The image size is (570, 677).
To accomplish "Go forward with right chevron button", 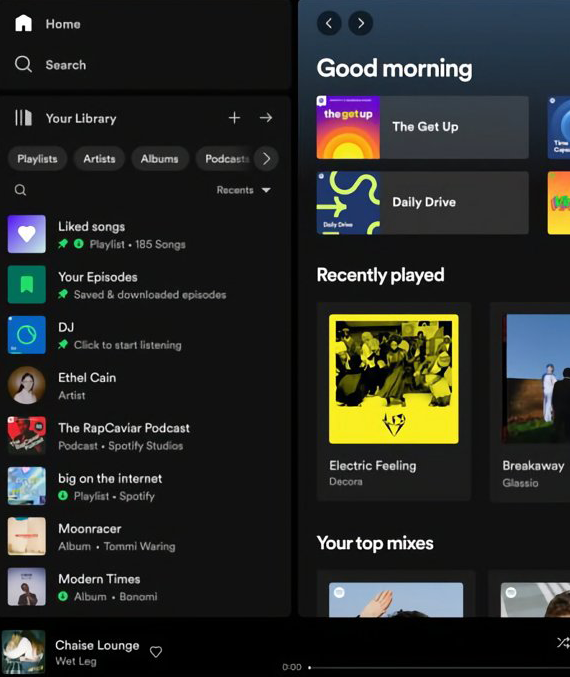I will [x=361, y=23].
